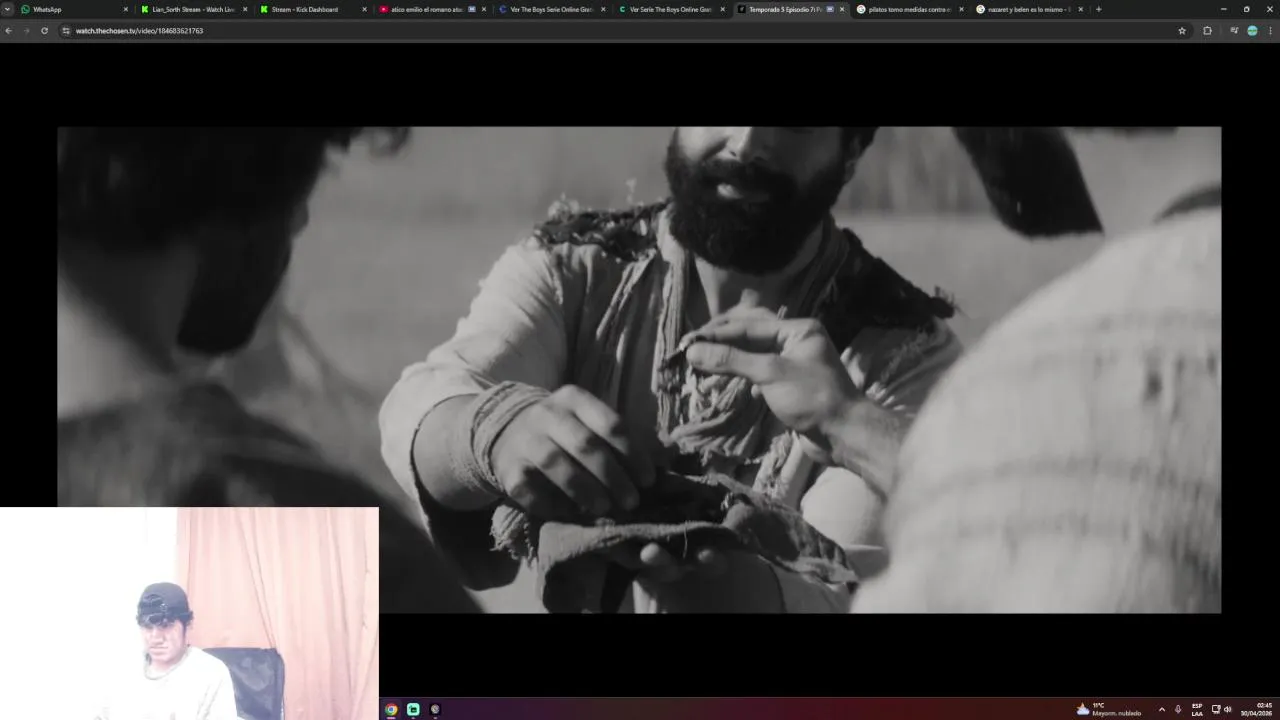Open the weather widget showing 11°C
Image resolution: width=1280 pixels, height=720 pixels.
[1108, 709]
